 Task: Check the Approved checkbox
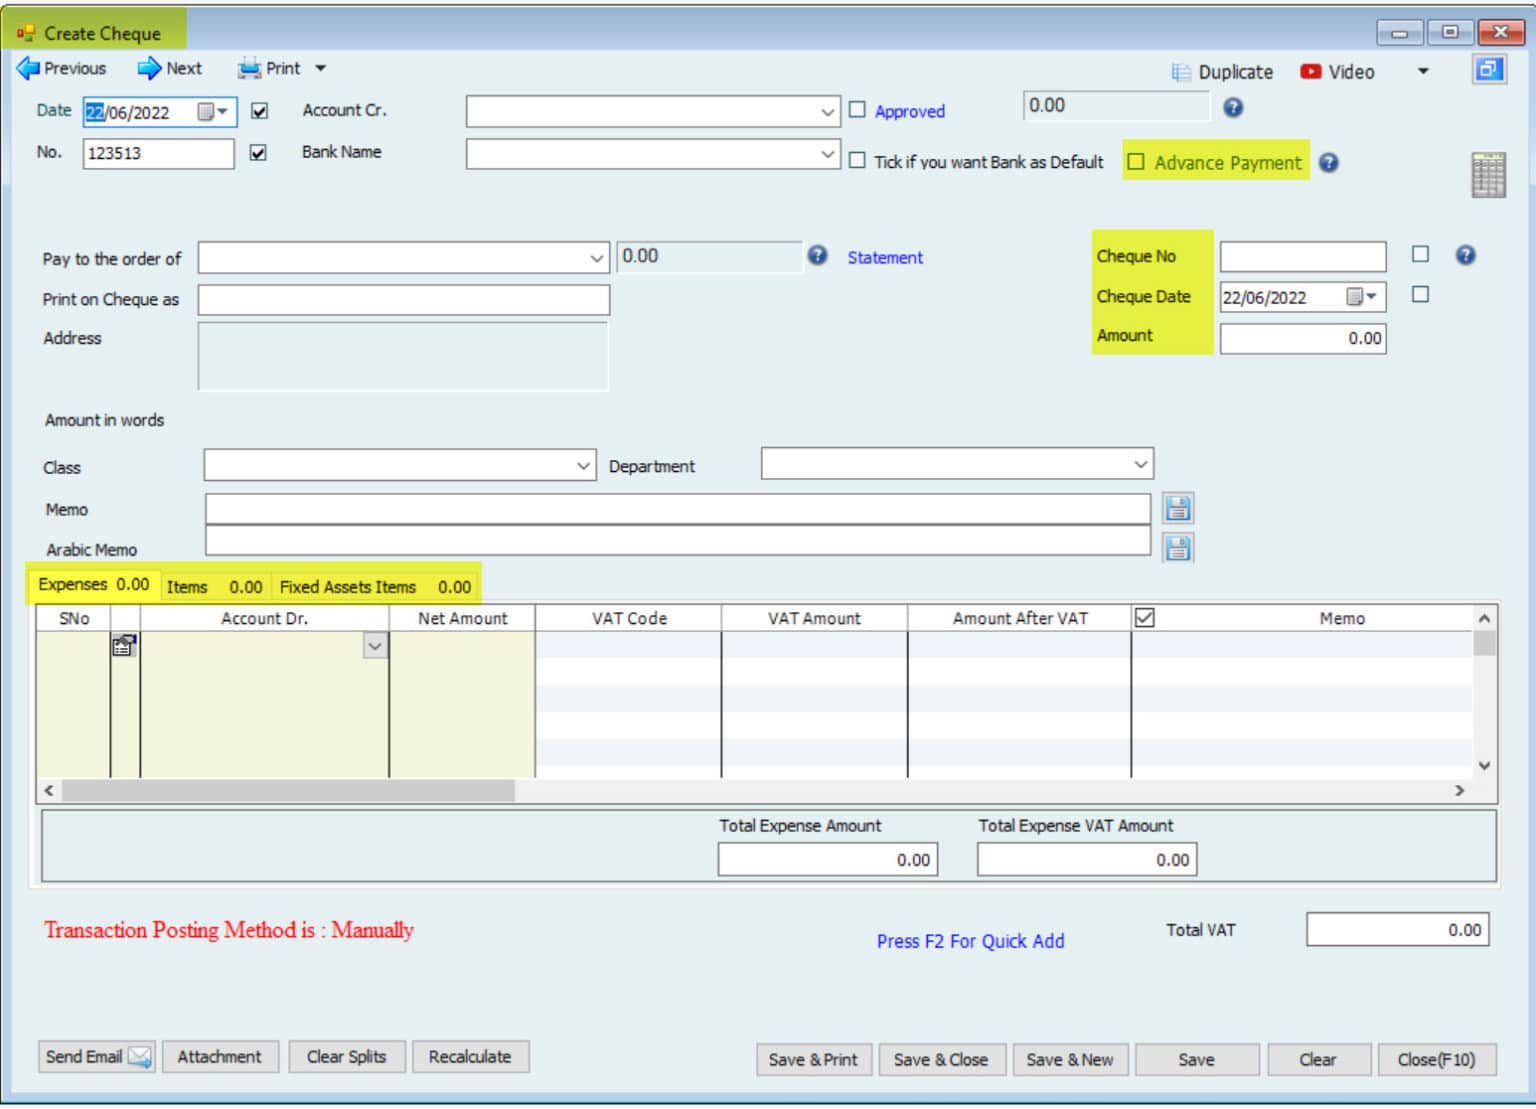click(857, 110)
